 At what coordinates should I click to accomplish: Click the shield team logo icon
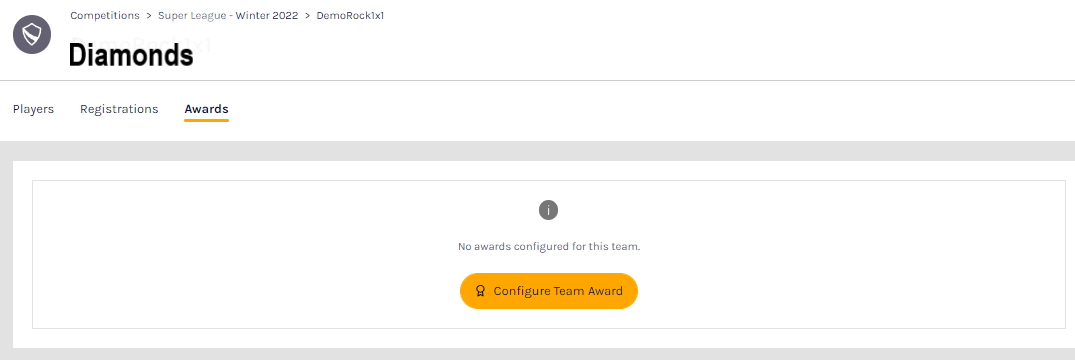32,34
